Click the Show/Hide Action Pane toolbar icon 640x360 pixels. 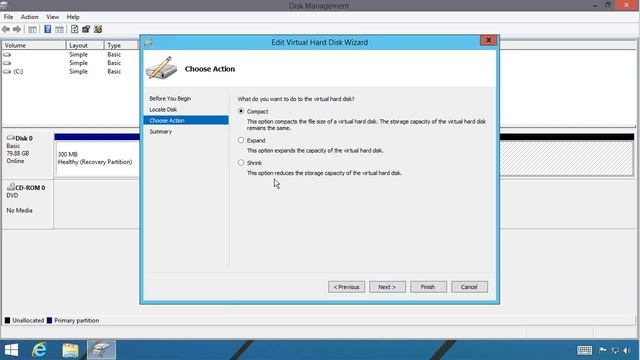[x=60, y=29]
